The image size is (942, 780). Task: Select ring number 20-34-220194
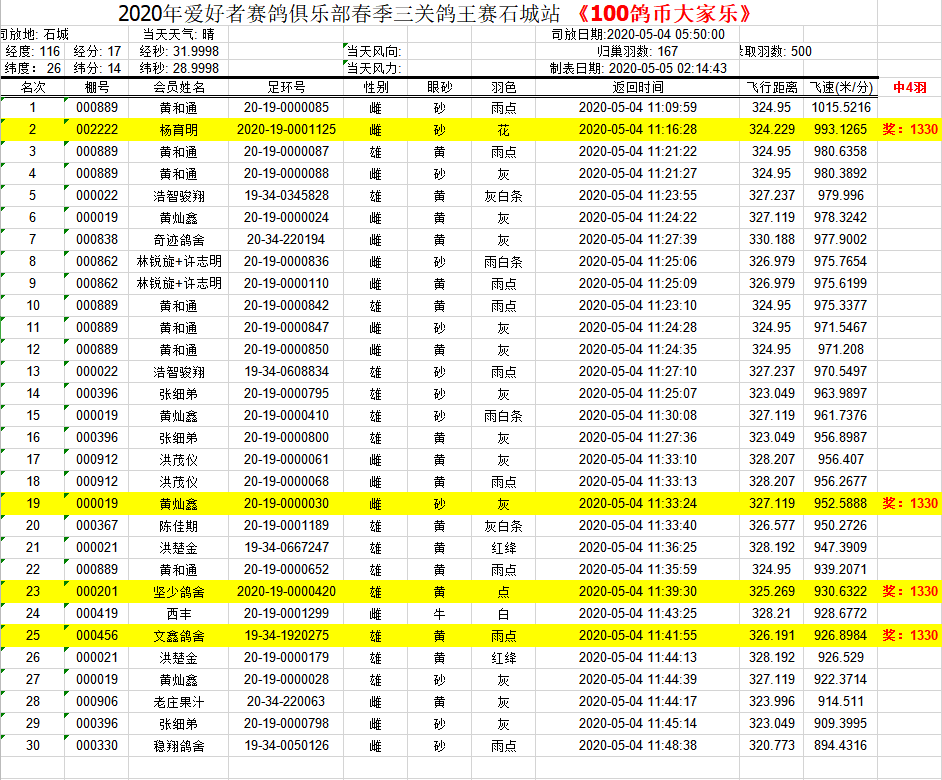(x=286, y=240)
